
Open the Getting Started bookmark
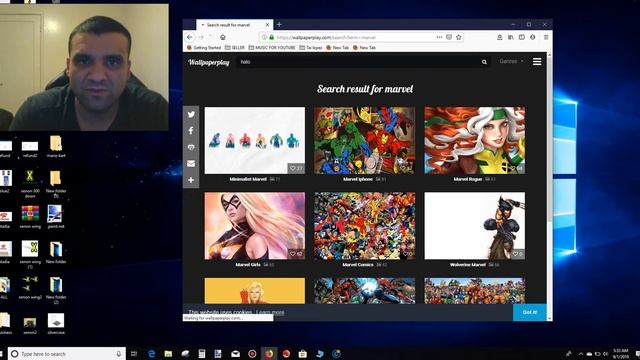[x=204, y=48]
